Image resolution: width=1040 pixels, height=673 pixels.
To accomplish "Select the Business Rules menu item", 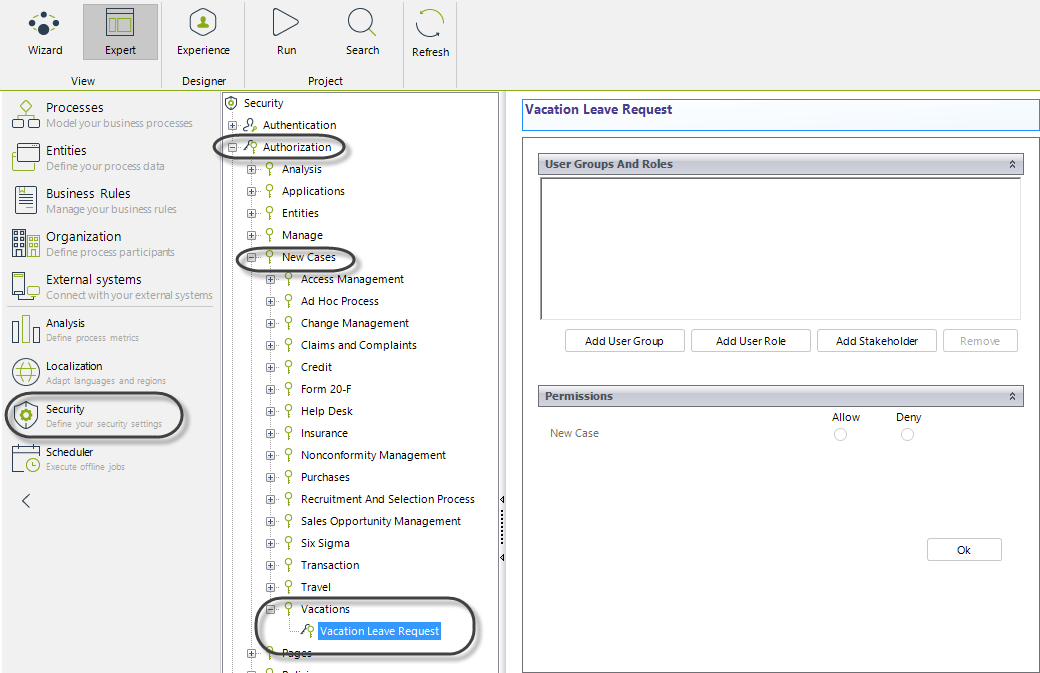I will click(x=88, y=200).
